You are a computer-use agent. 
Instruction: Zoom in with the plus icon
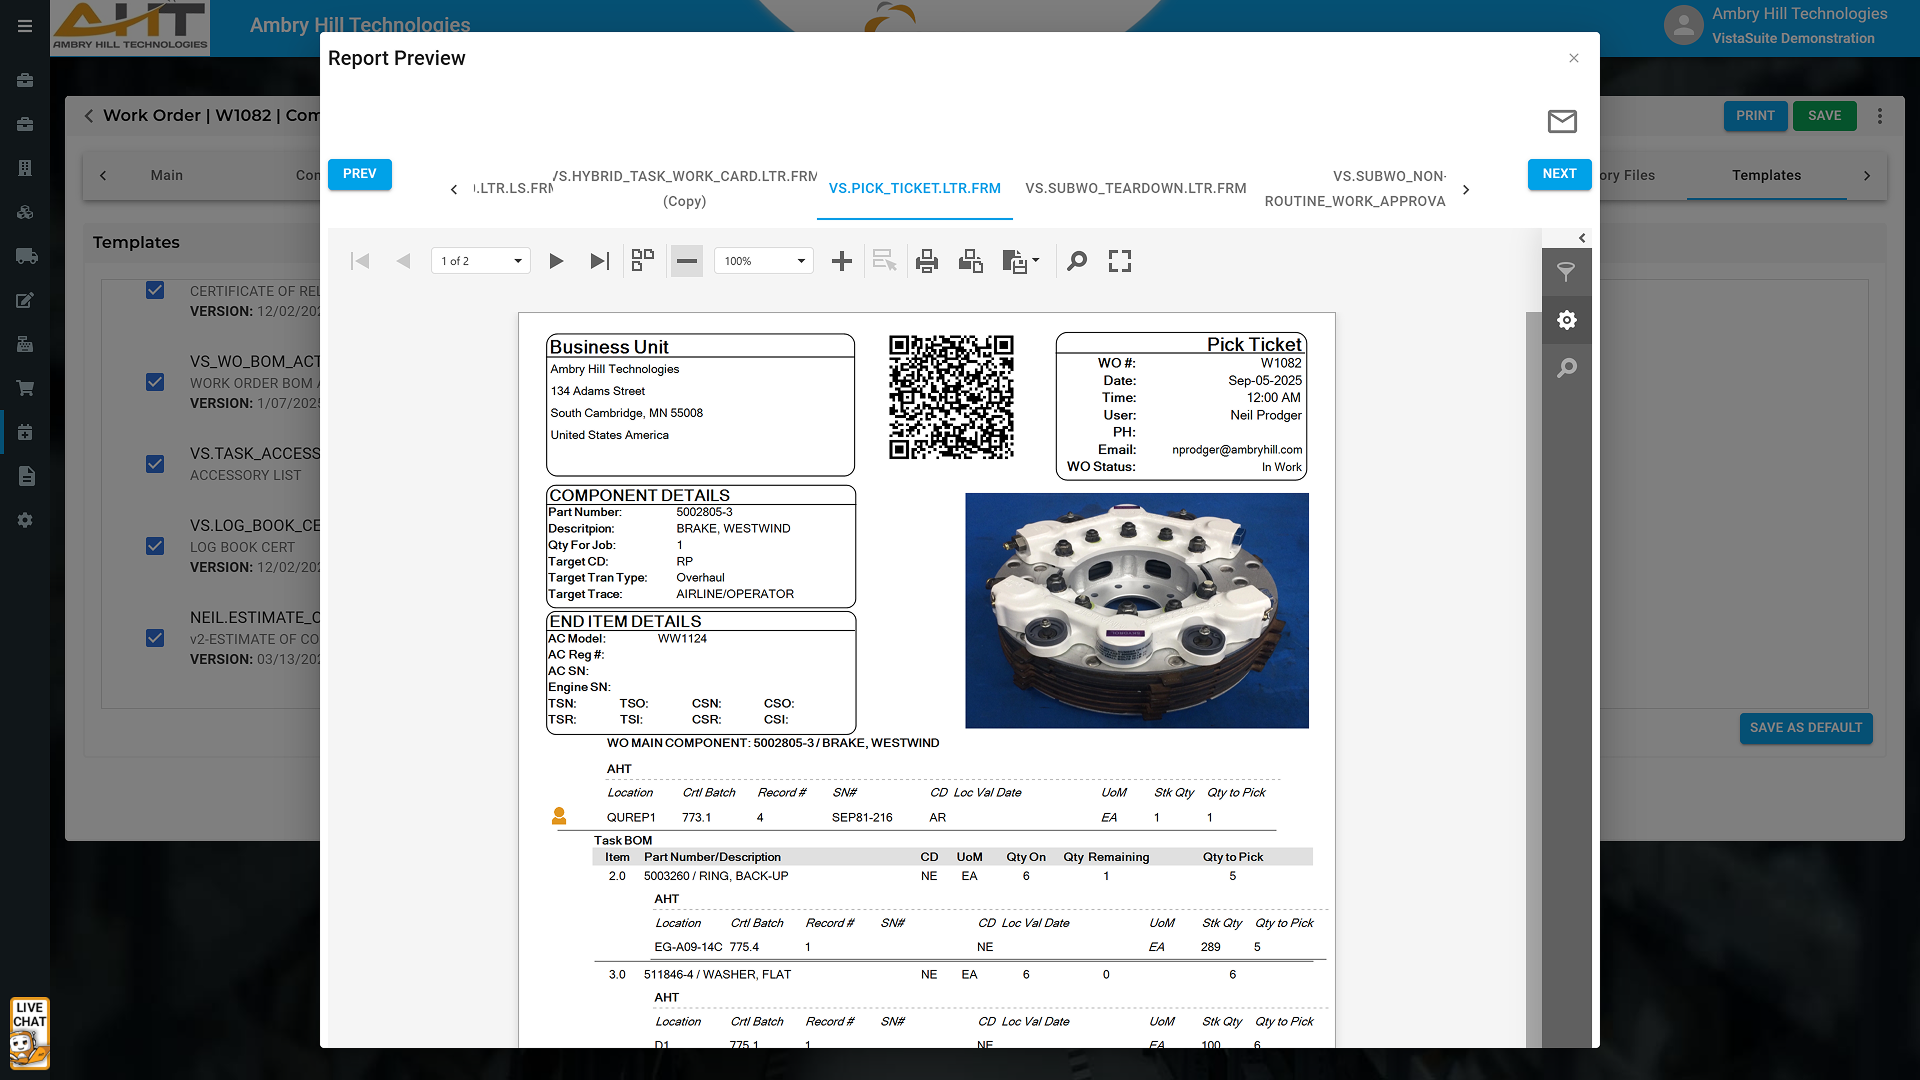[842, 261]
